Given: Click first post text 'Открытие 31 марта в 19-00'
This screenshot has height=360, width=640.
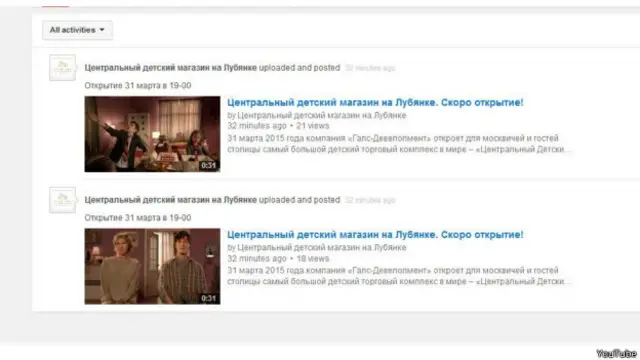Looking at the screenshot, I should tap(138, 86).
